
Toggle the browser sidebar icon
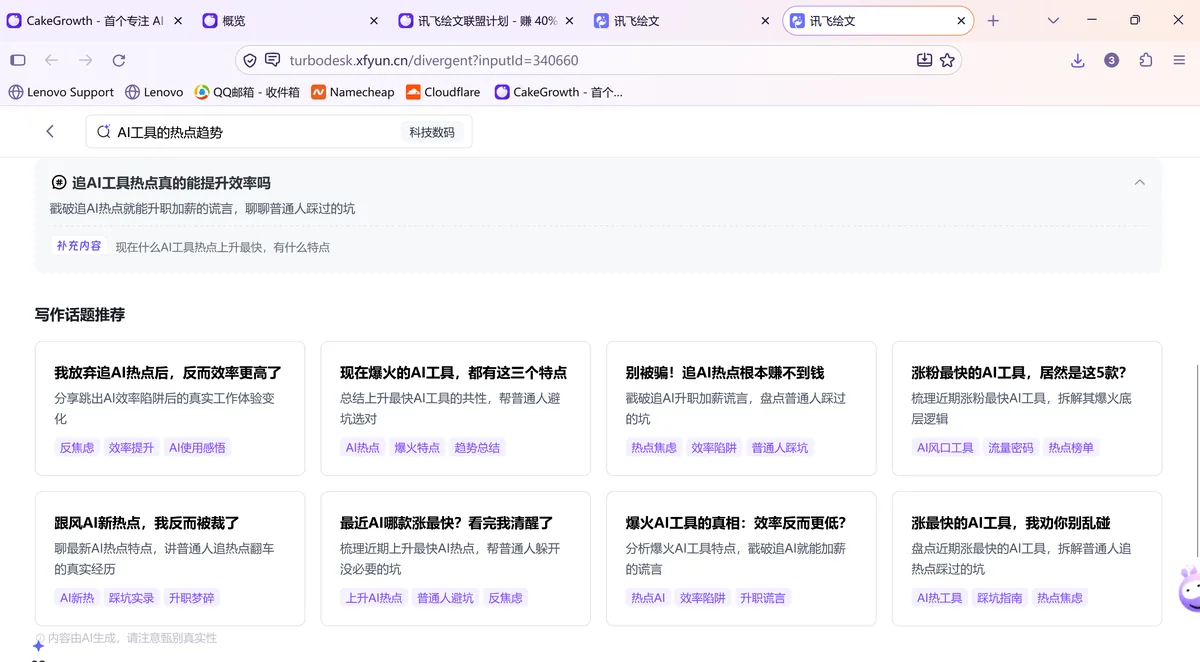(x=18, y=60)
